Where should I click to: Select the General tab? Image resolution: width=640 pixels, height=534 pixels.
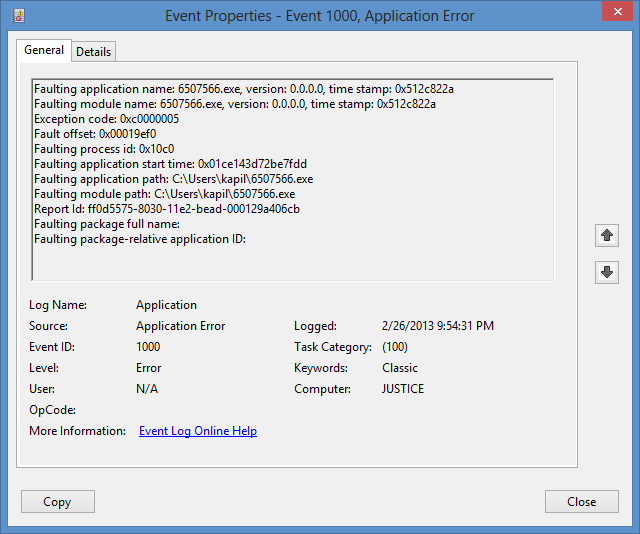(44, 50)
